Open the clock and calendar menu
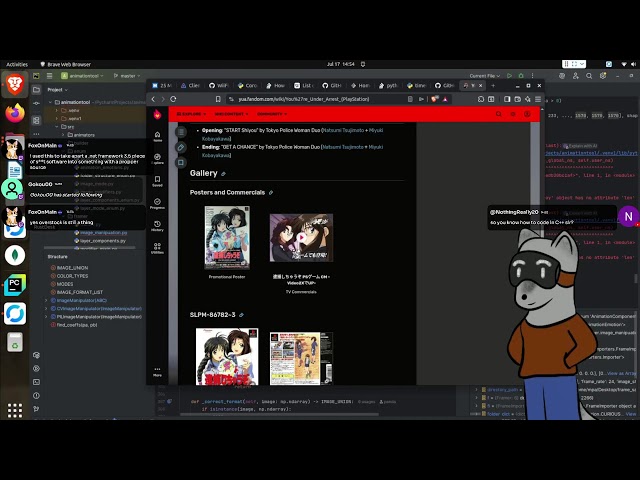Image resolution: width=640 pixels, height=480 pixels. pyautogui.click(x=341, y=64)
